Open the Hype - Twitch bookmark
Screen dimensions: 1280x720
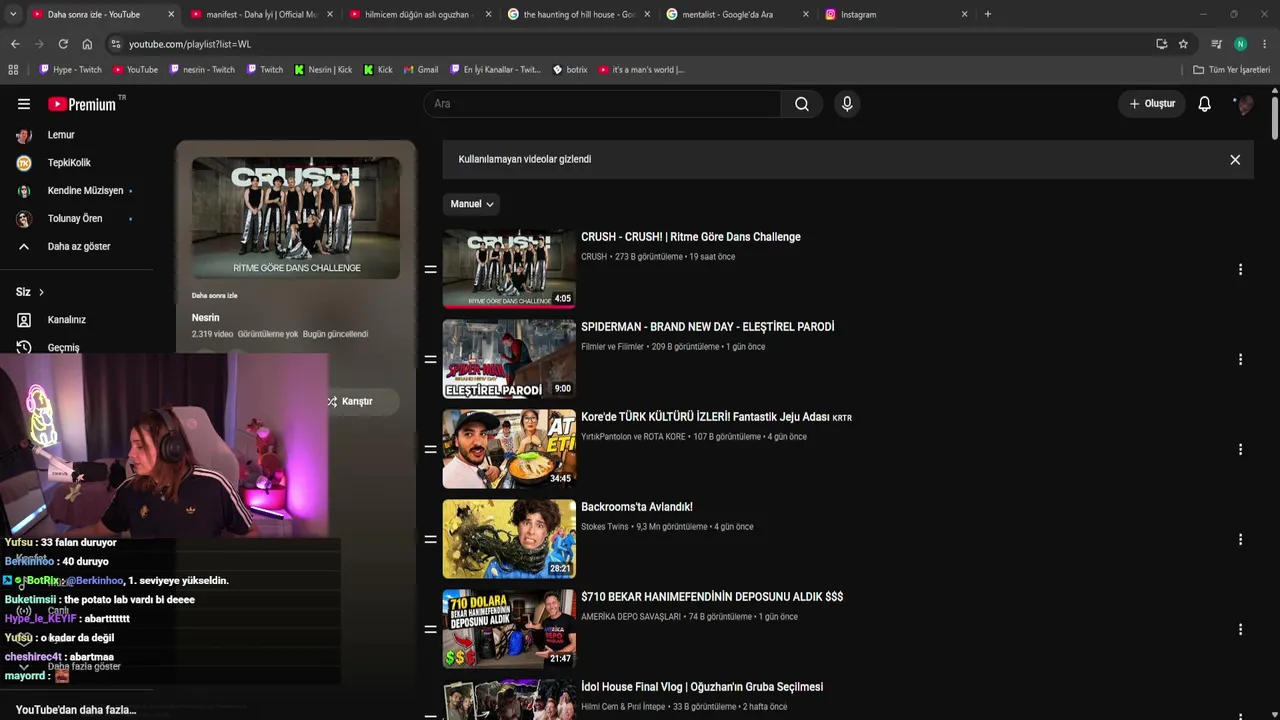(x=70, y=70)
